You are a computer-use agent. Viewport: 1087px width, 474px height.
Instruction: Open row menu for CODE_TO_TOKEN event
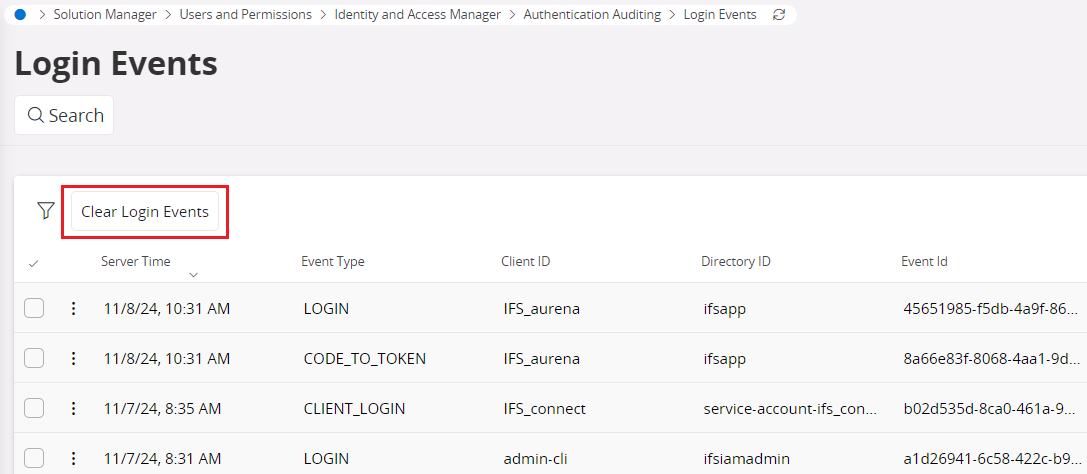tap(73, 358)
